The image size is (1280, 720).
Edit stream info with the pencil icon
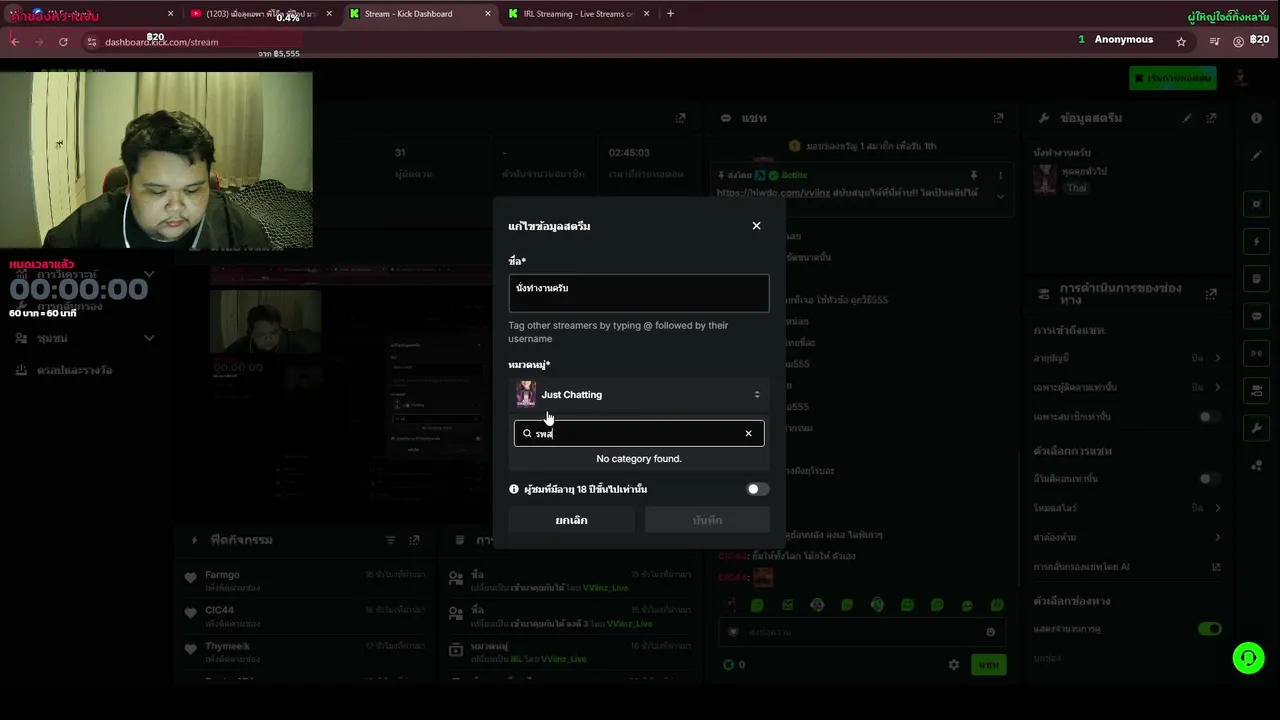pyautogui.click(x=1187, y=118)
